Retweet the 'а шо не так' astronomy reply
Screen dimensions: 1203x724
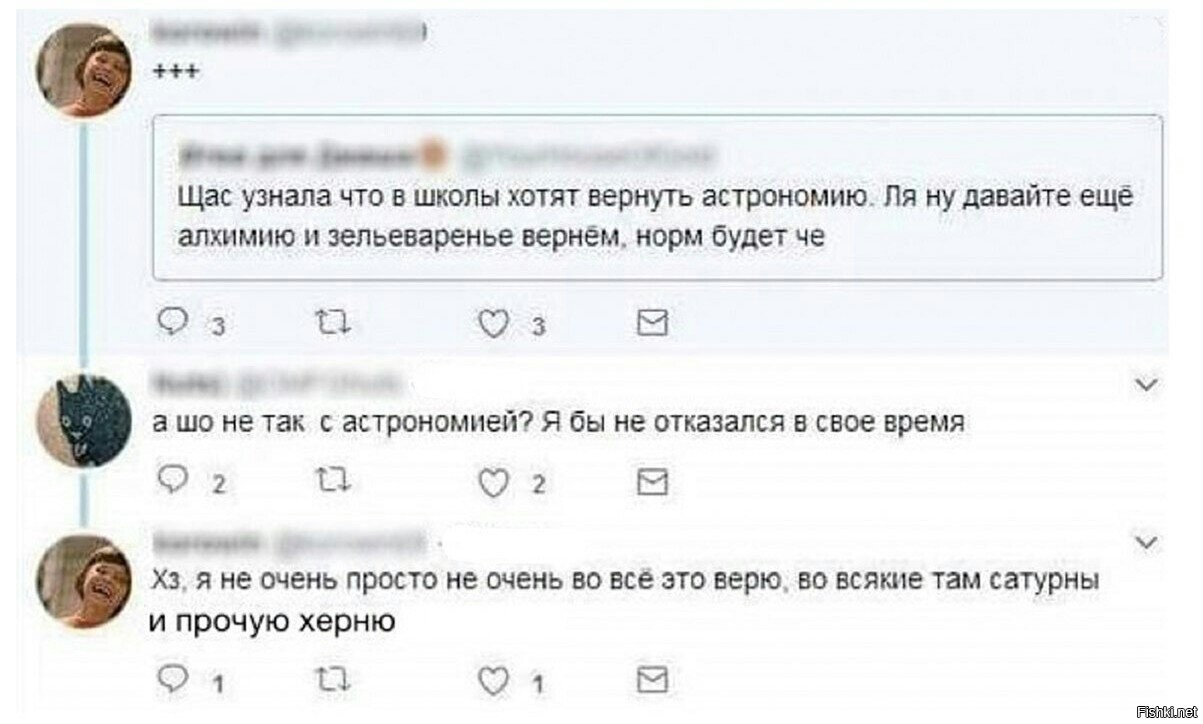click(x=328, y=483)
